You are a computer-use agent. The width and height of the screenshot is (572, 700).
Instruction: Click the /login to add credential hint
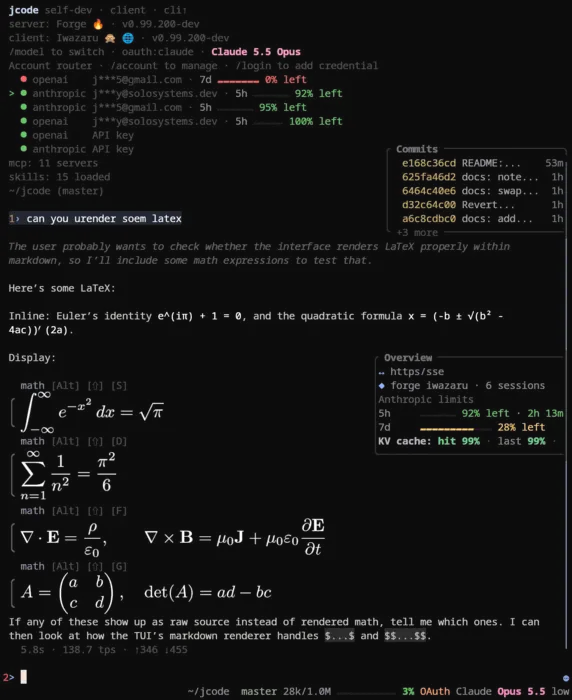coord(307,66)
